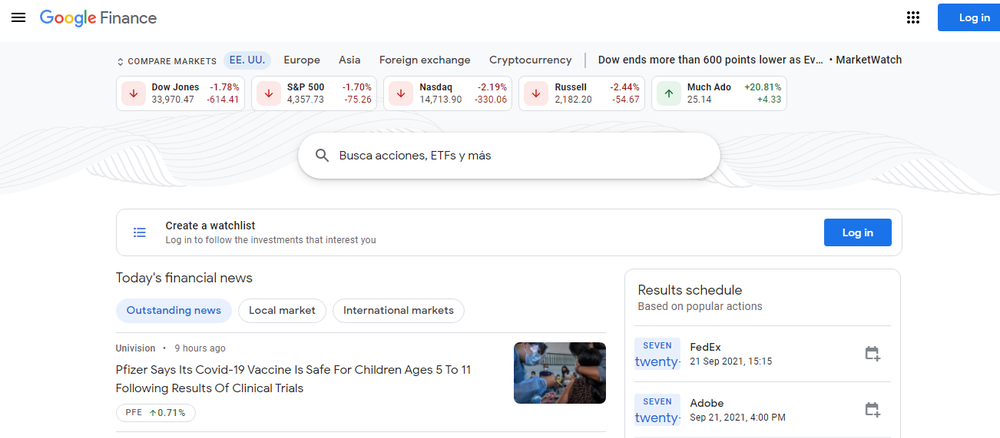Viewport: 1000px width, 438px height.
Task: Select the EE. UU. market tab
Action: 247,60
